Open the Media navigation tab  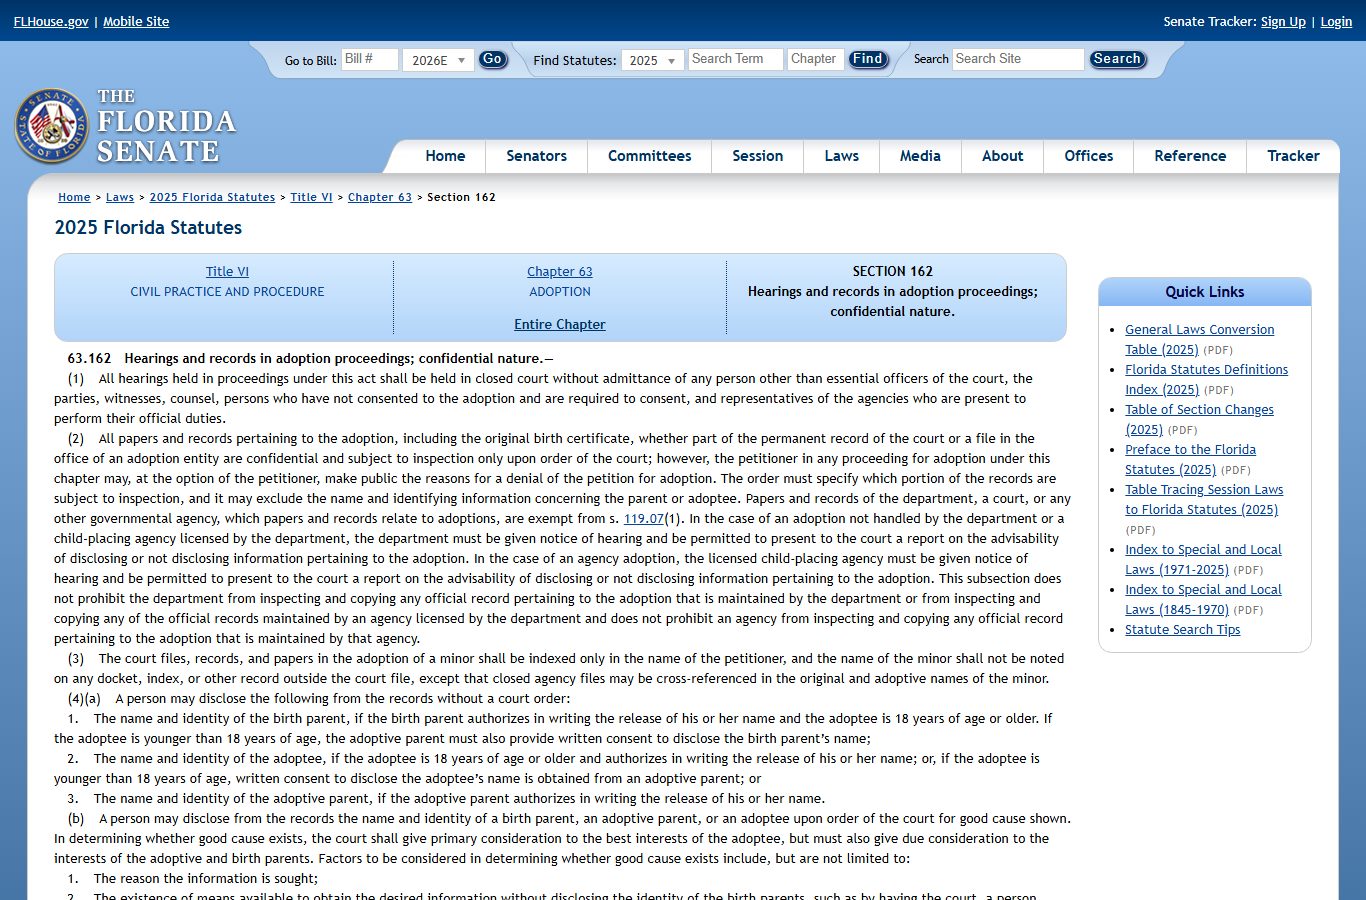(920, 156)
